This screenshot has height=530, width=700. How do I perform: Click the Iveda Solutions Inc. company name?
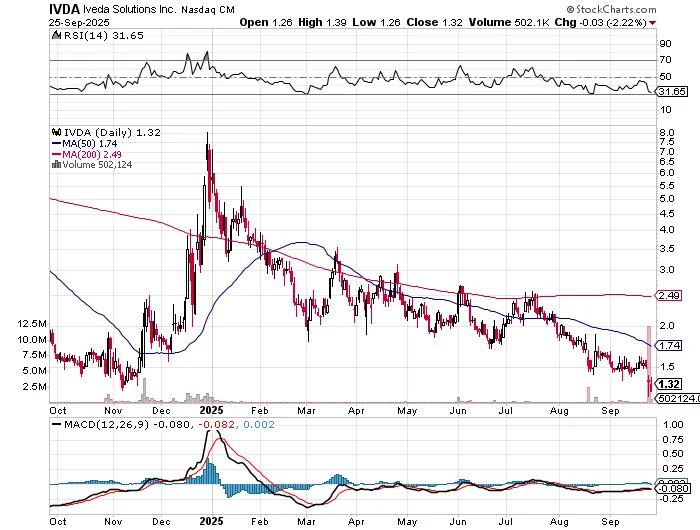click(x=130, y=9)
